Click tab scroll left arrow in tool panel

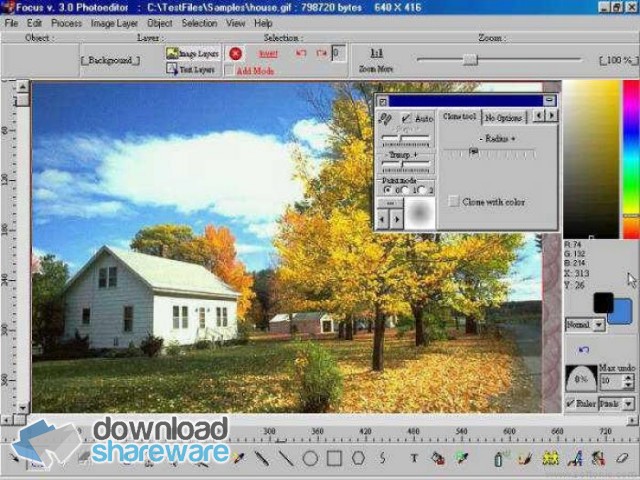pos(539,116)
